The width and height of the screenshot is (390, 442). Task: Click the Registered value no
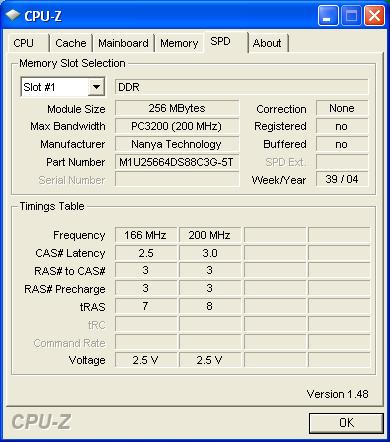342,126
